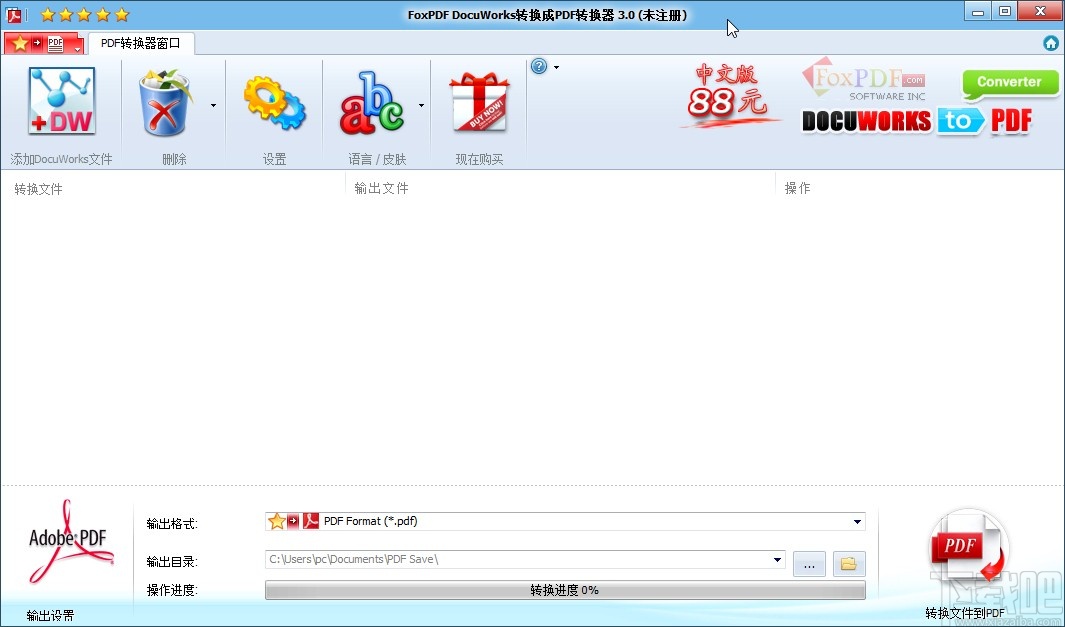Select the 添加DocuWorks文件 tool icon
Viewport: 1065px width, 627px height.
coord(60,100)
